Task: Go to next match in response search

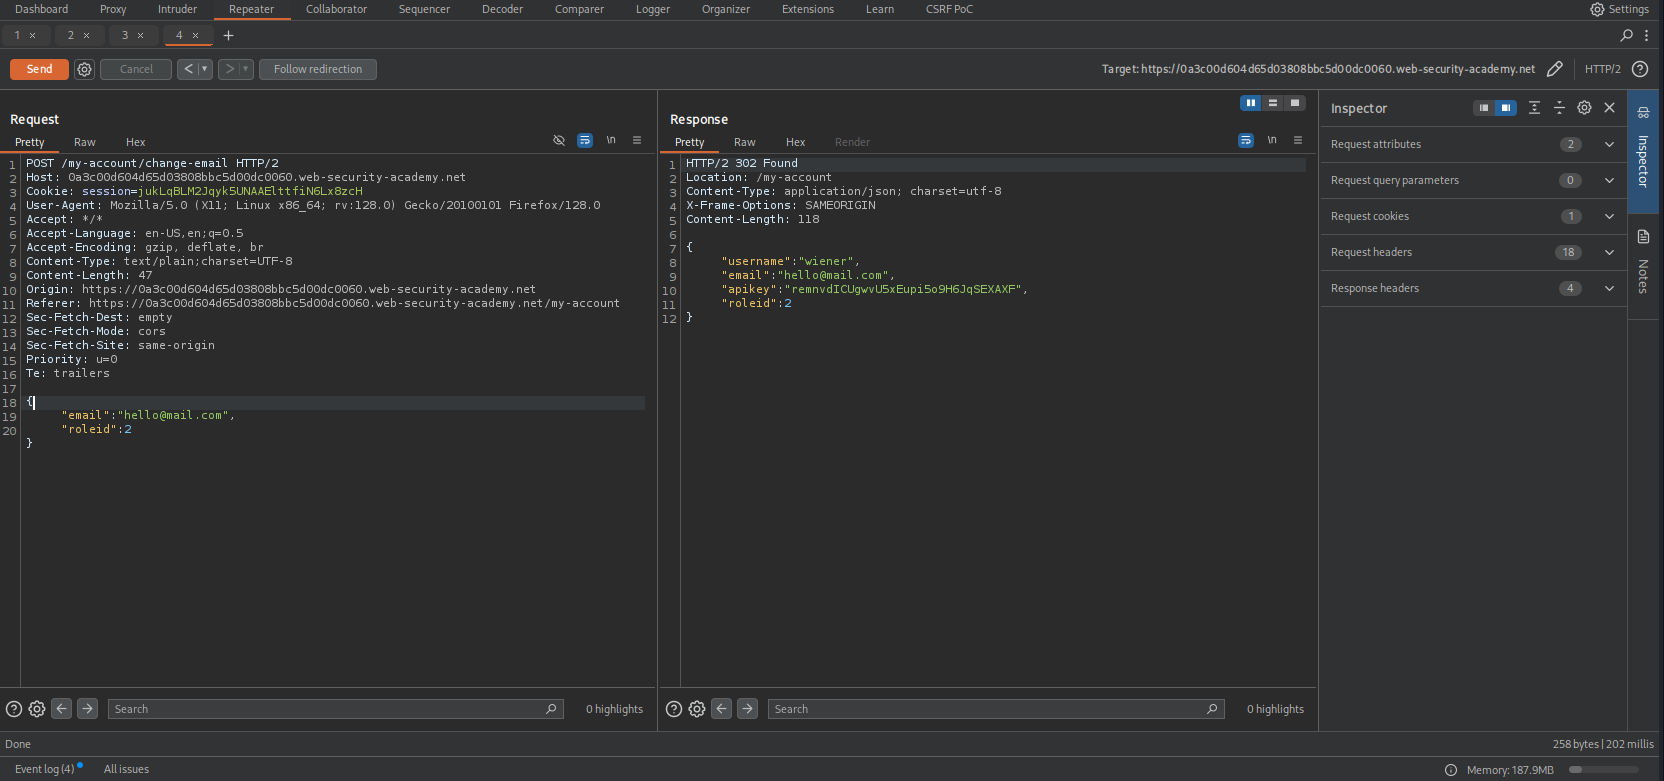Action: pos(747,709)
